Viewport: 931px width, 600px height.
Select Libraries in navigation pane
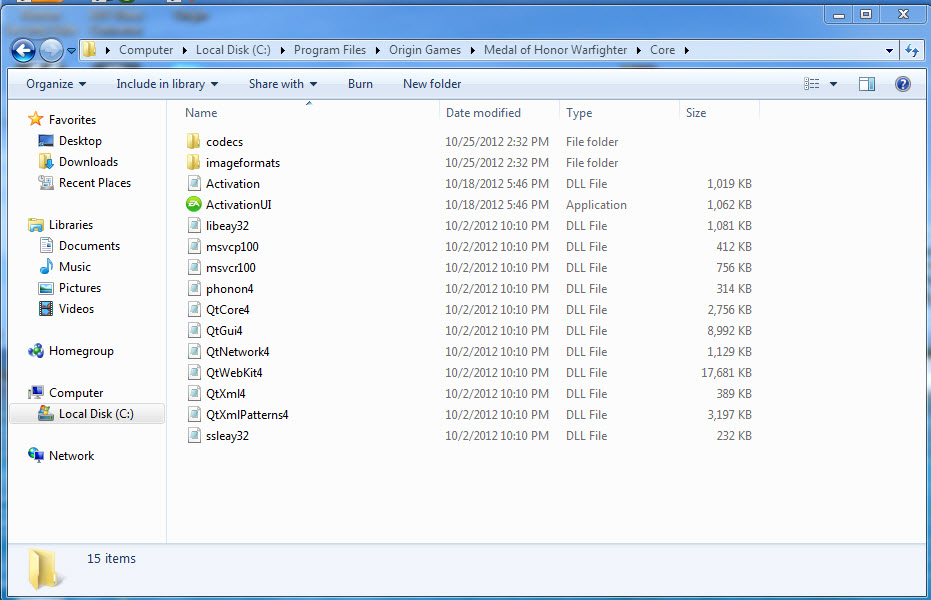(71, 224)
